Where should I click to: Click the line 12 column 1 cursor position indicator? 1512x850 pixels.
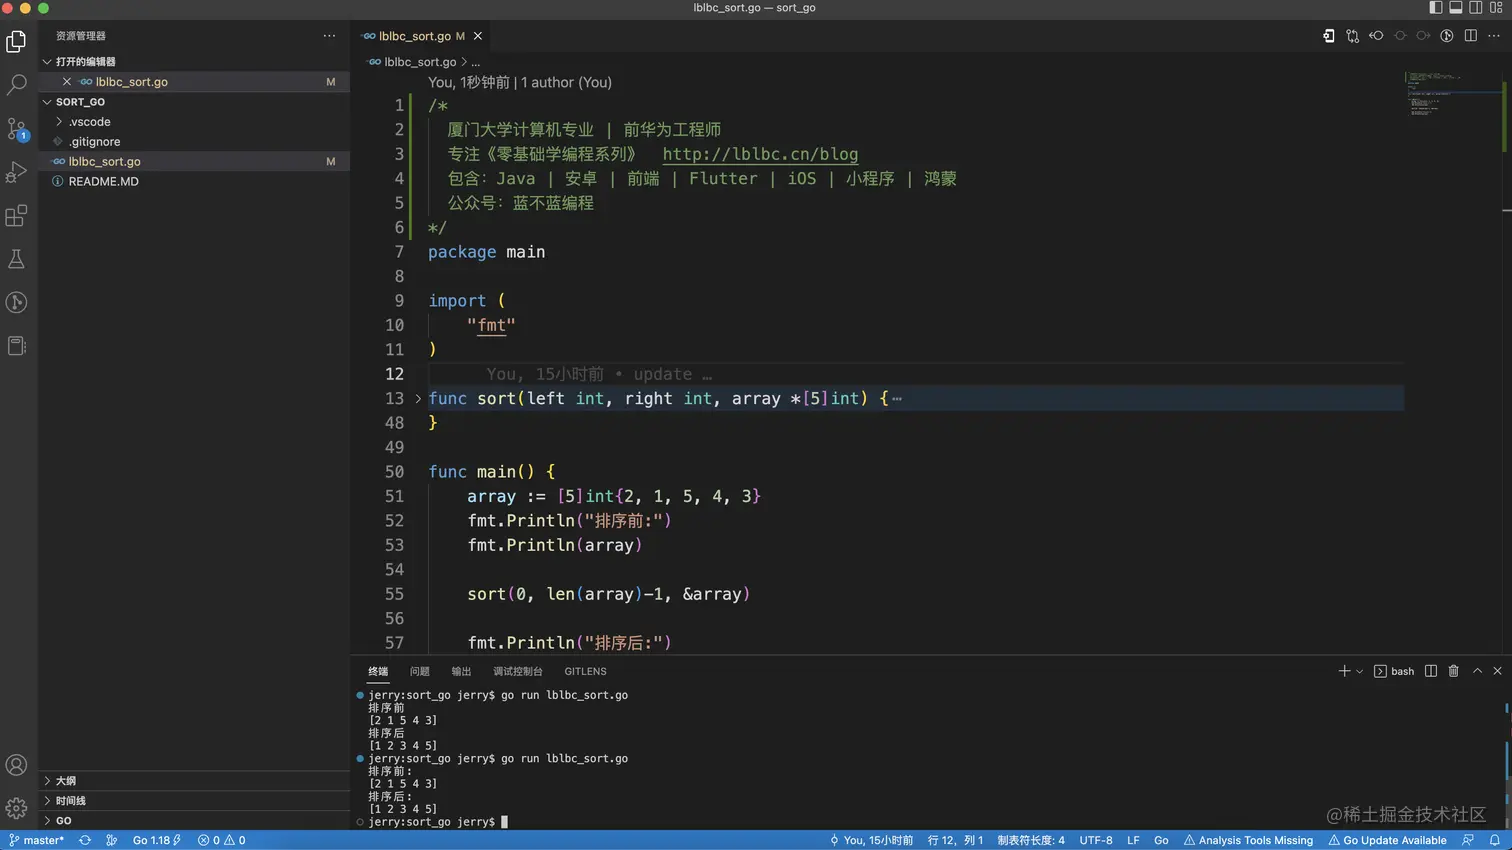[955, 840]
